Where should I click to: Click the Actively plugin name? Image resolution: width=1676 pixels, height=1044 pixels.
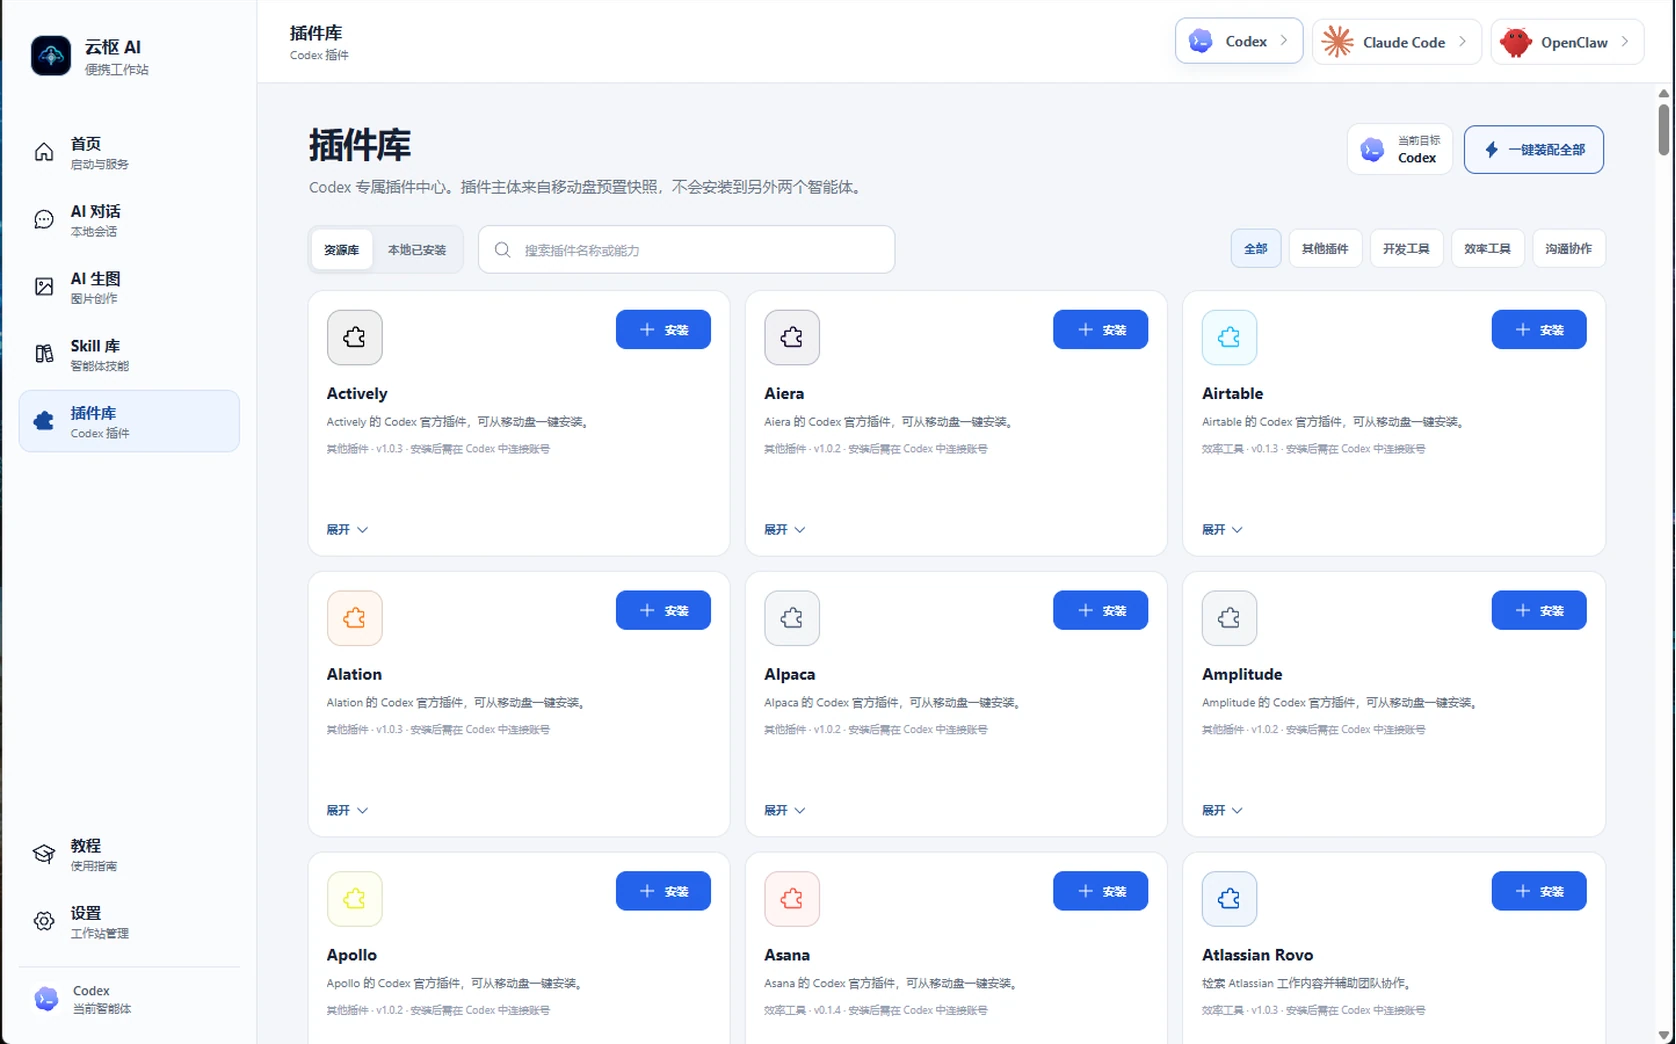(357, 394)
